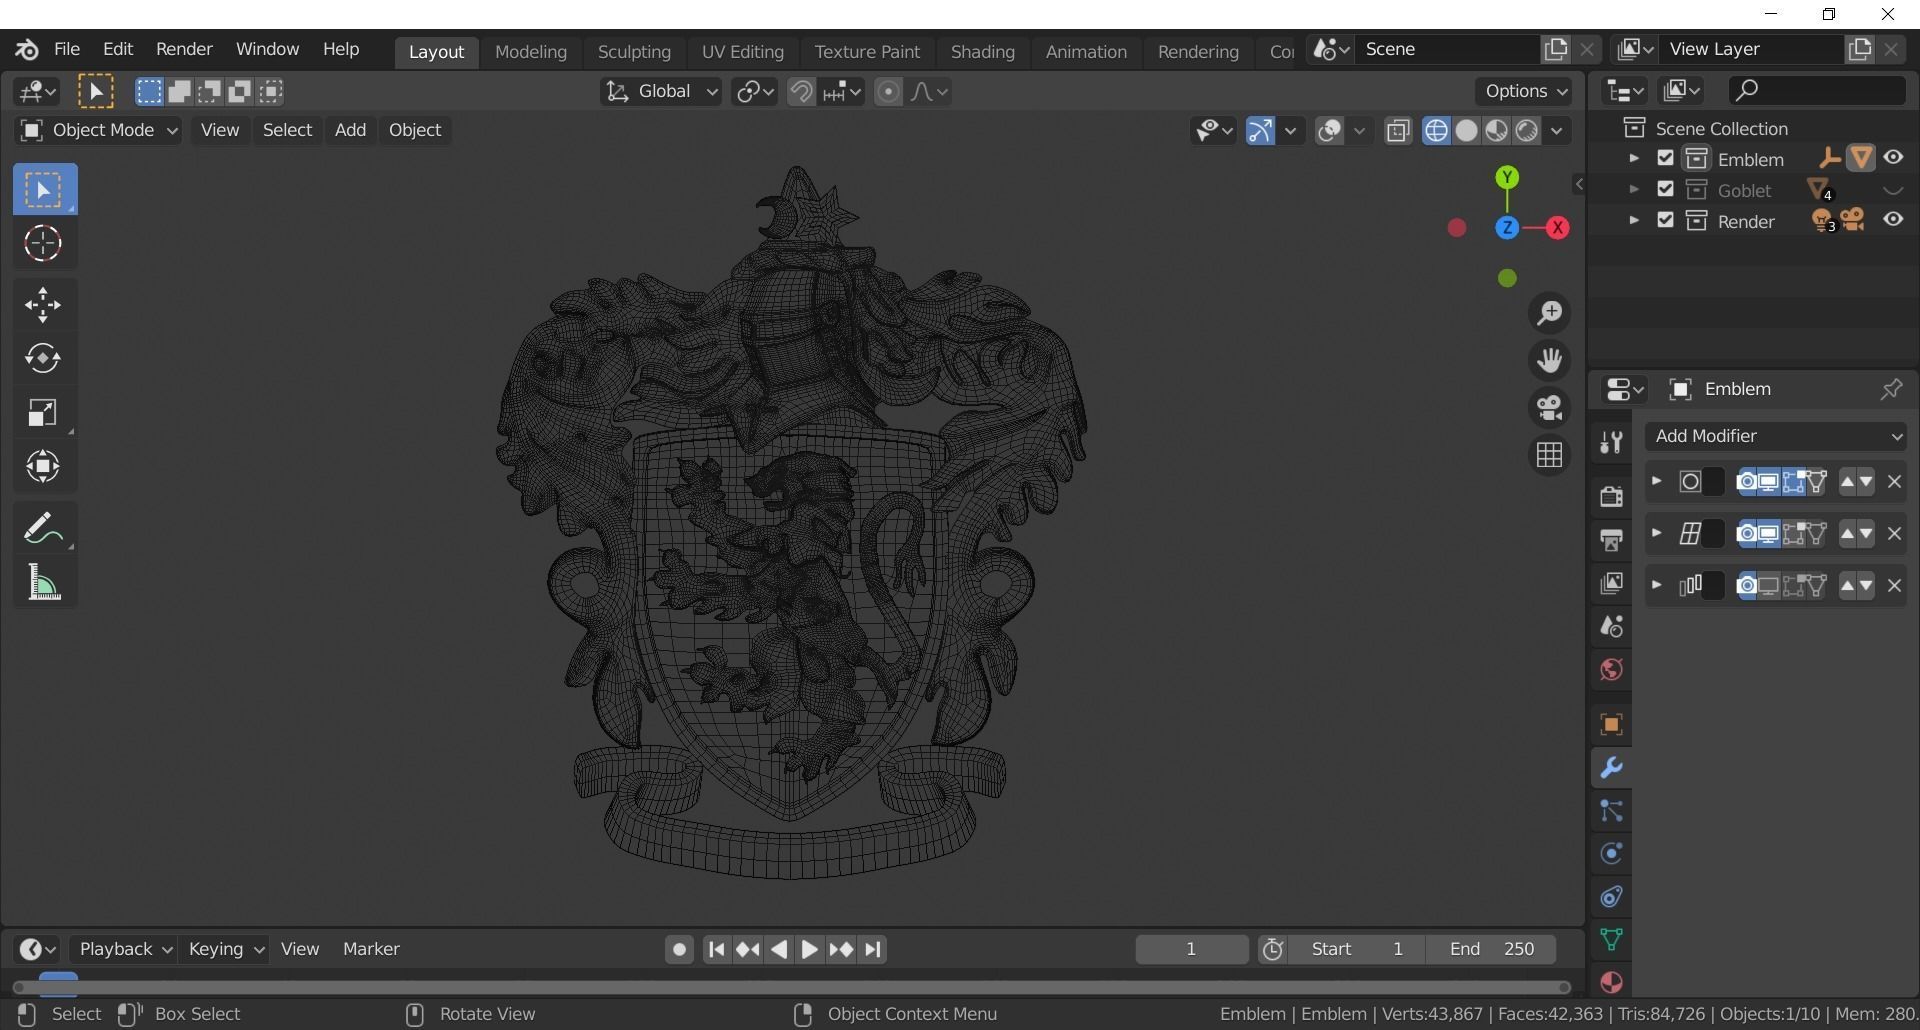Jump to timeline end button
The image size is (1920, 1030).
(x=873, y=949)
